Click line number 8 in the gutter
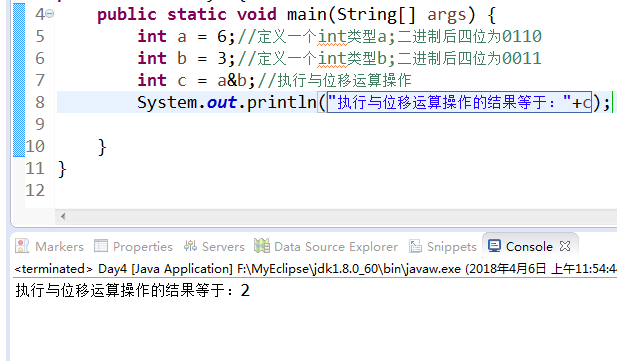Viewport: 617px width, 361px height. [40, 102]
